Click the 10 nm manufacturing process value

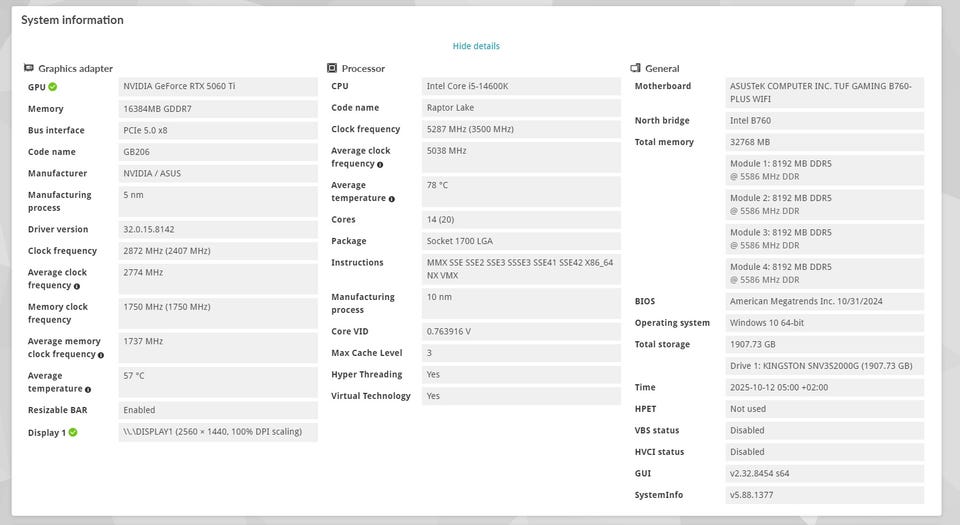[x=521, y=303]
